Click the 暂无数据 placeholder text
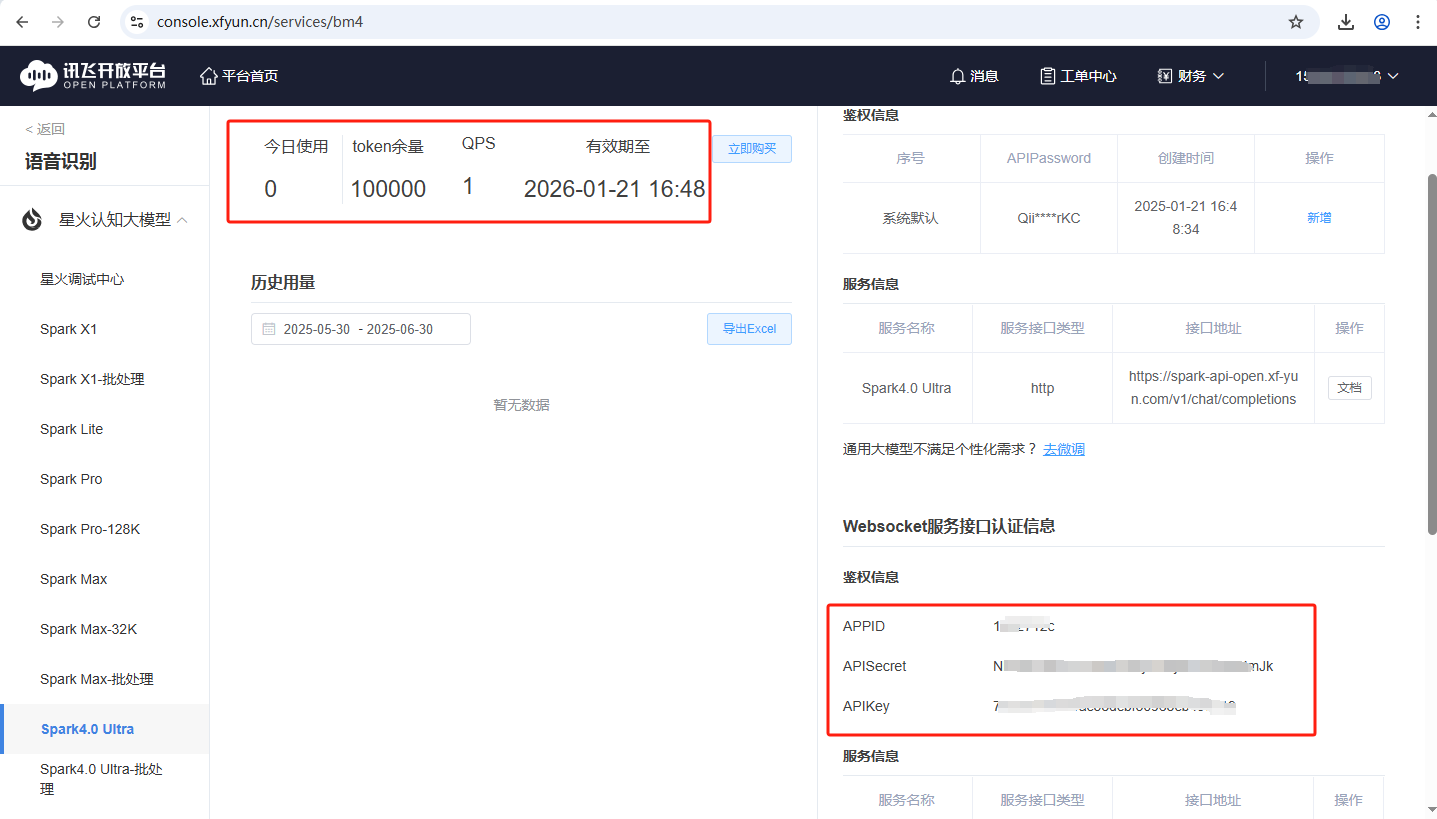 521,405
